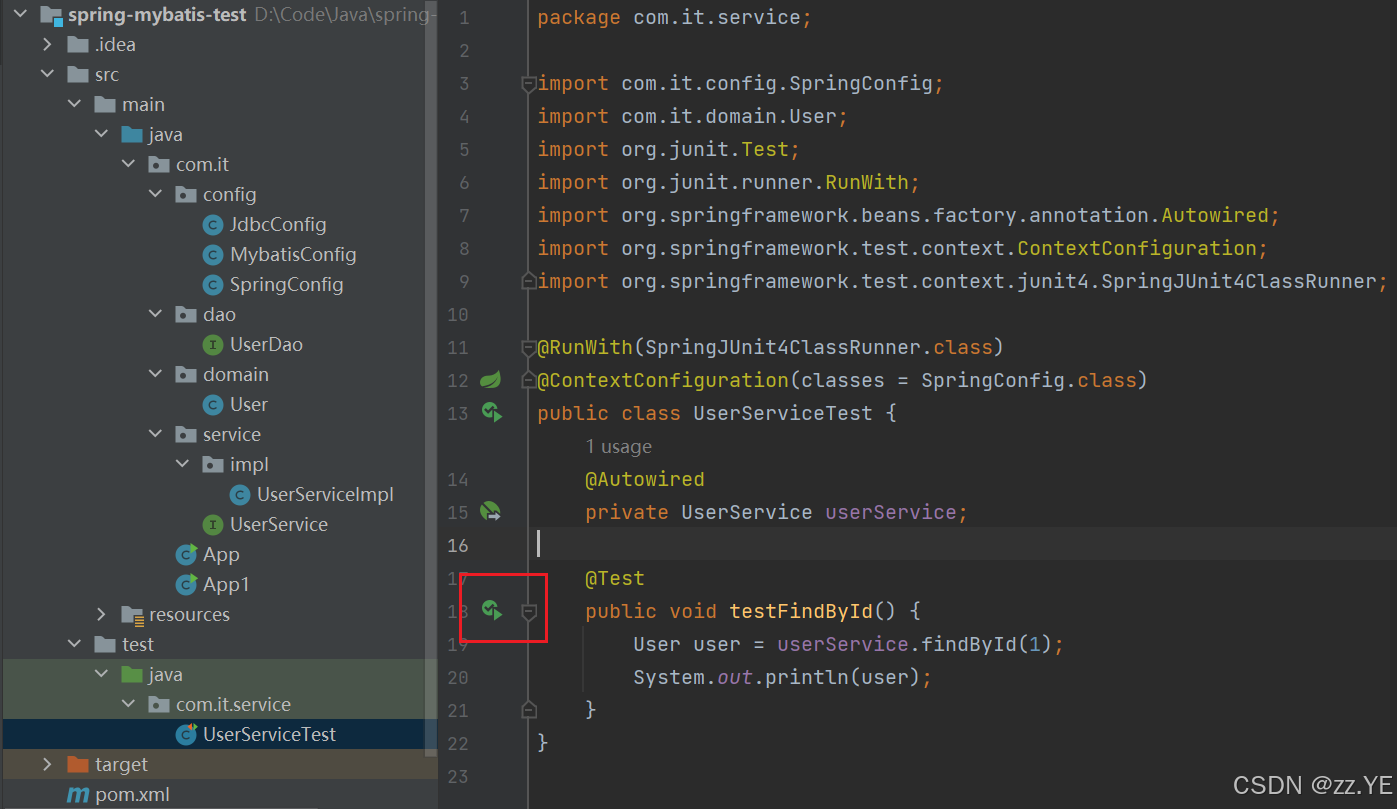Select the App1 class icon

coord(186,585)
